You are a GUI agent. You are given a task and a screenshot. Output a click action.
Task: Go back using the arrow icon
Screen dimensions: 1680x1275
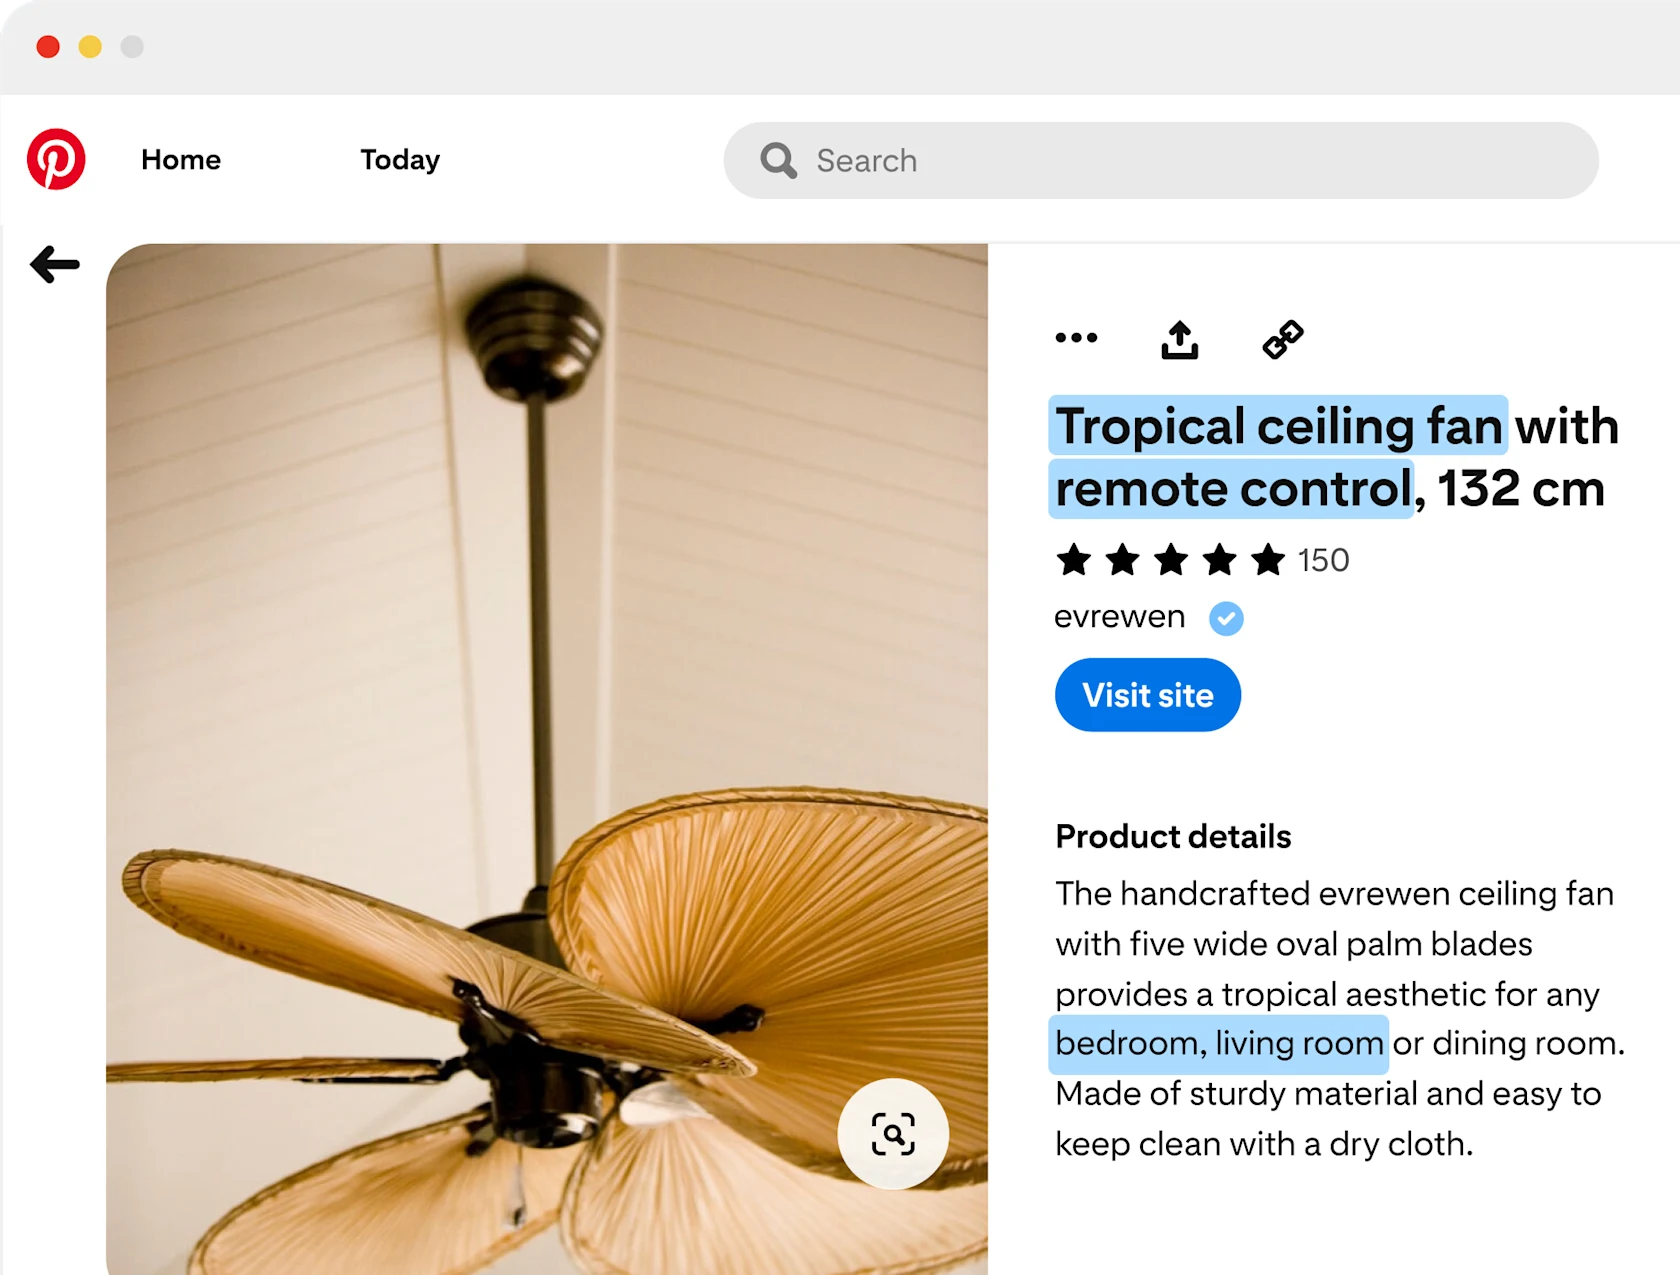(x=55, y=265)
